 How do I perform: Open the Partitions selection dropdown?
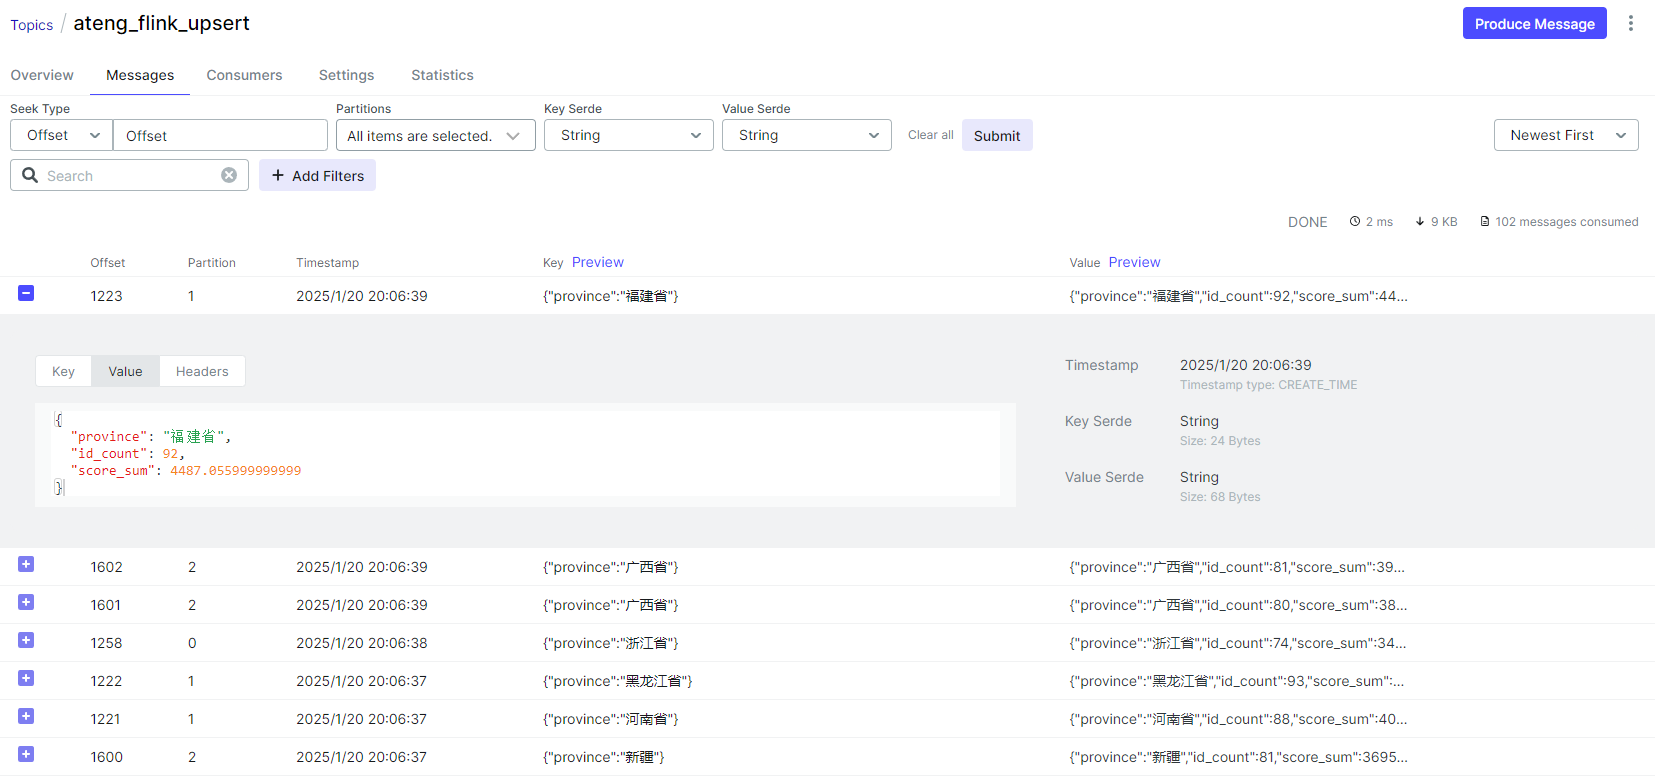pos(435,135)
